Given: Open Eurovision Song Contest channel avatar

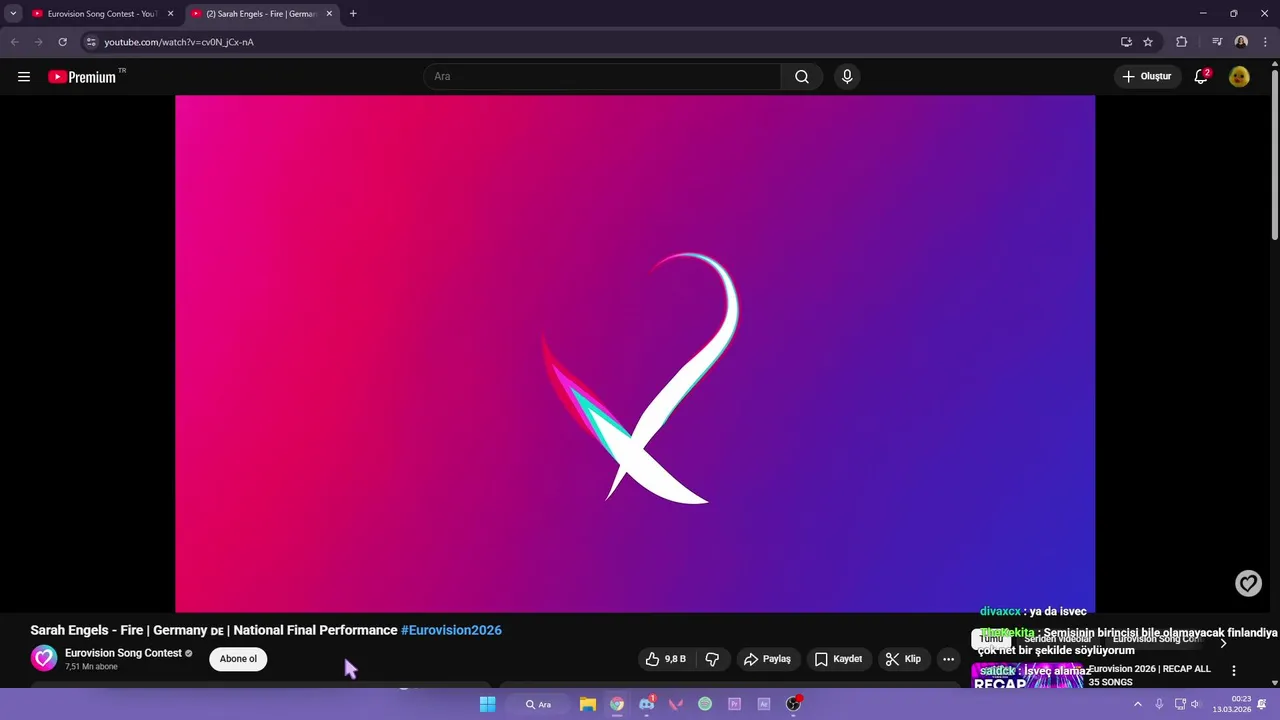Looking at the screenshot, I should pos(44,658).
